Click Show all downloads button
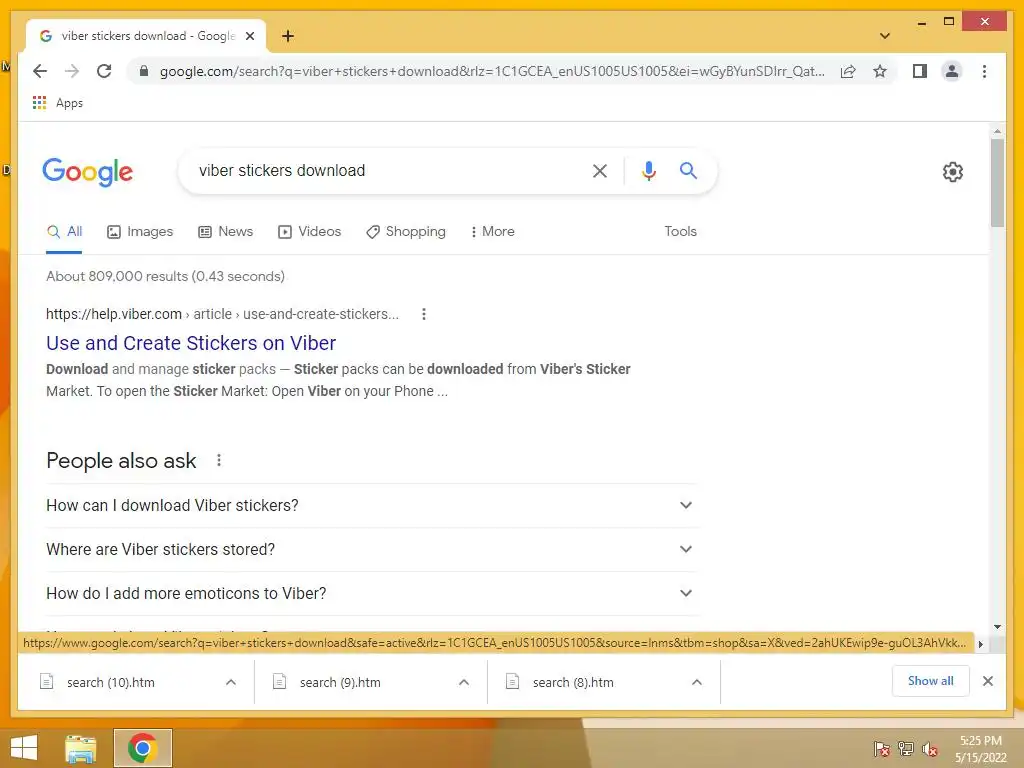1024x768 pixels. [931, 681]
